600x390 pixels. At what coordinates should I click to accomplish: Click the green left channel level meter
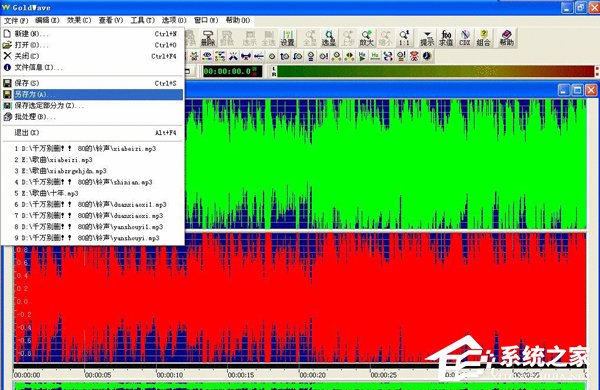(x=435, y=71)
